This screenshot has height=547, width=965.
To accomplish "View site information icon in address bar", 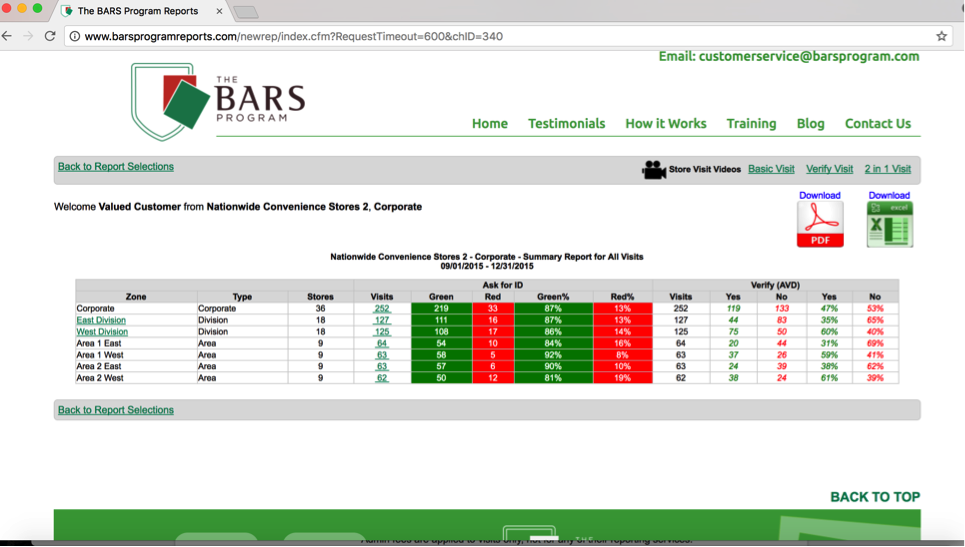I will click(x=74, y=36).
